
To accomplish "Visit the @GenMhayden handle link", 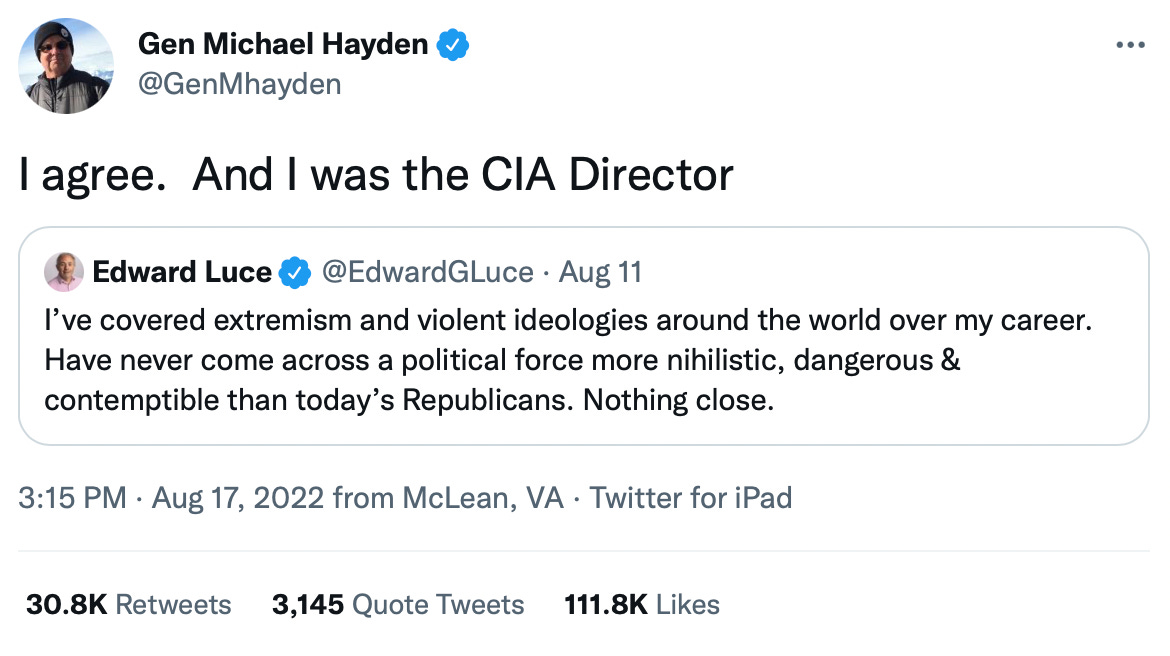I will pos(239,84).
